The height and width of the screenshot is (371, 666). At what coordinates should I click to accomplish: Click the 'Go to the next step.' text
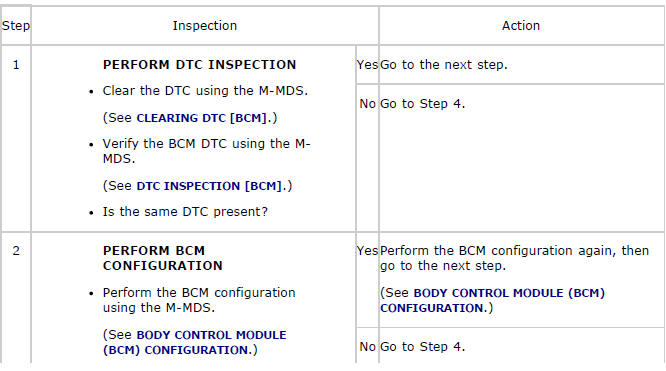pyautogui.click(x=443, y=65)
